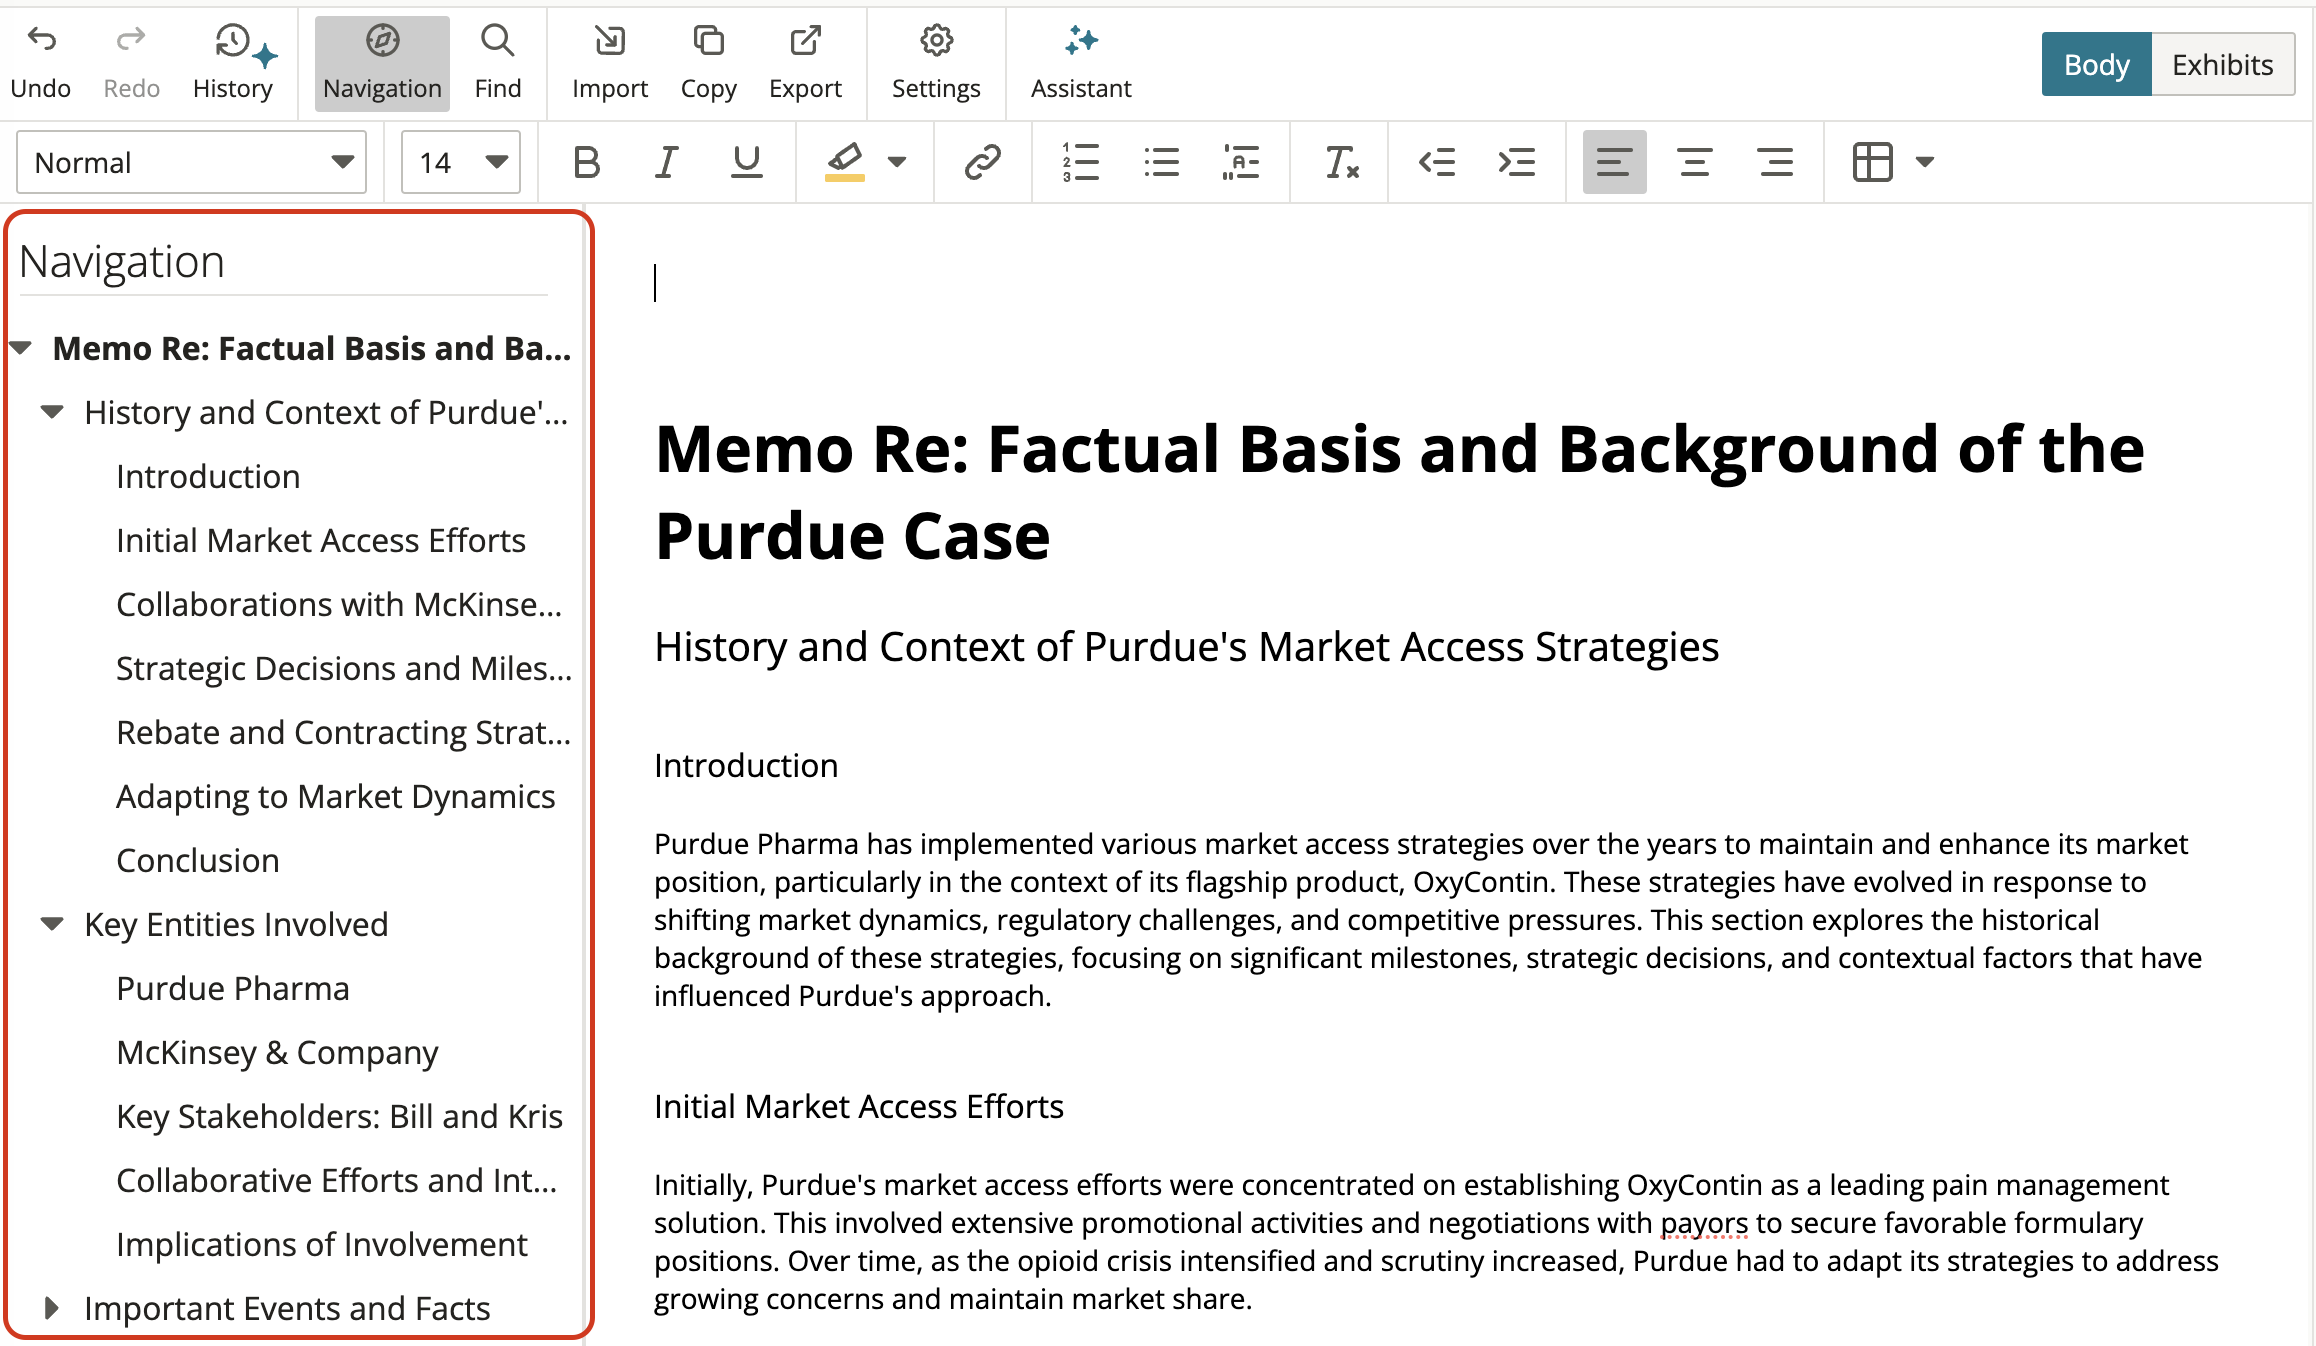Viewport: 2316px width, 1346px height.
Task: Select Important Events and Facts entry
Action: pyautogui.click(x=287, y=1308)
